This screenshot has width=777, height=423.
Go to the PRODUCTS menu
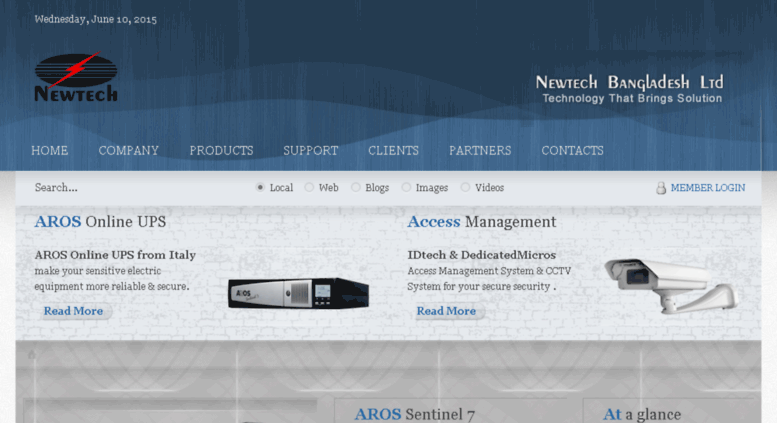(221, 151)
